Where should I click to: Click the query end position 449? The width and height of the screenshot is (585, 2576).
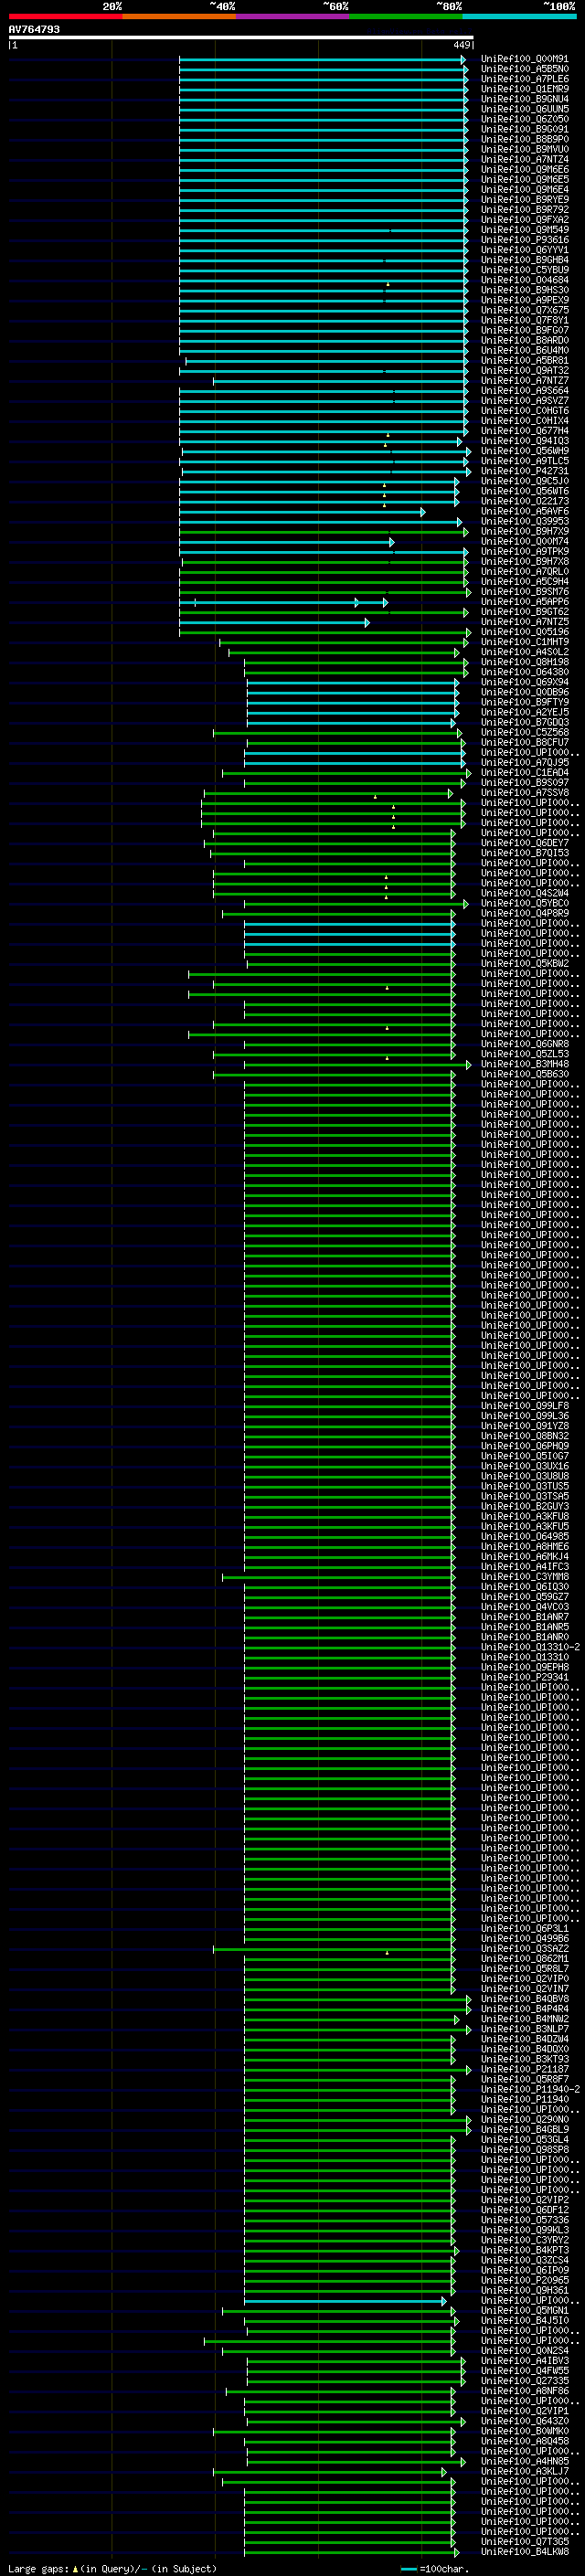462,45
